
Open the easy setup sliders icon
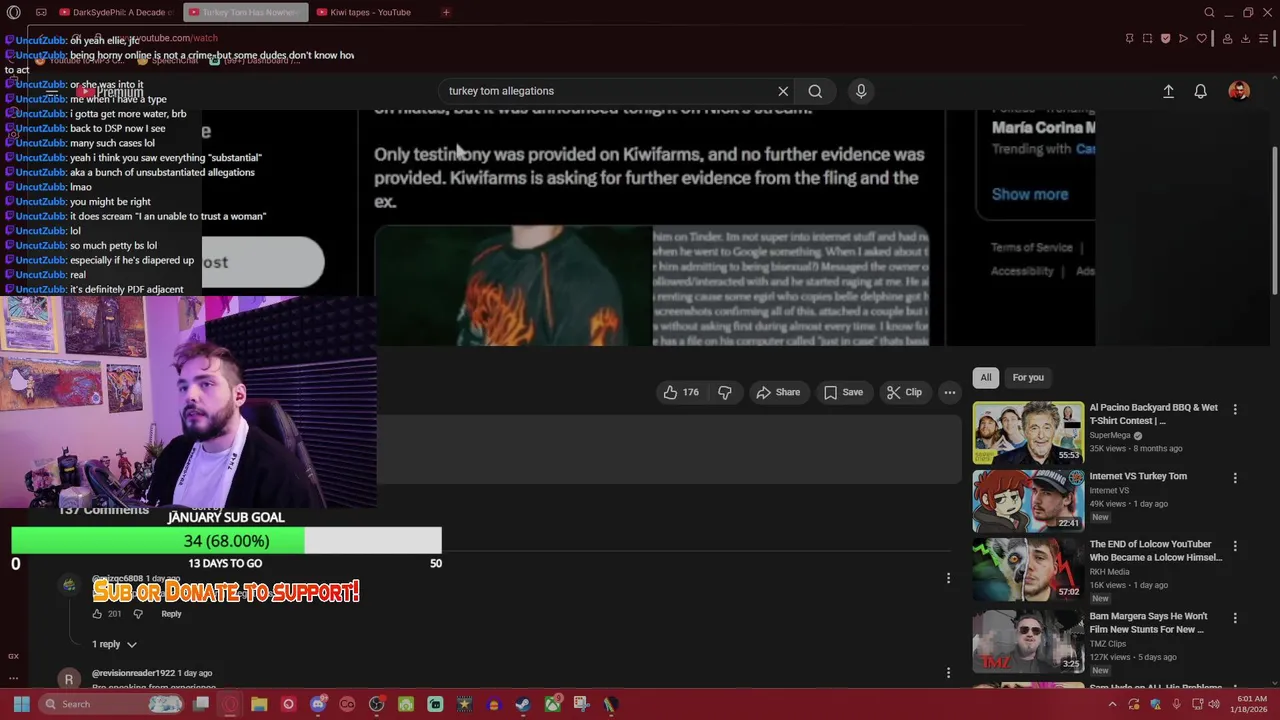(x=1264, y=38)
